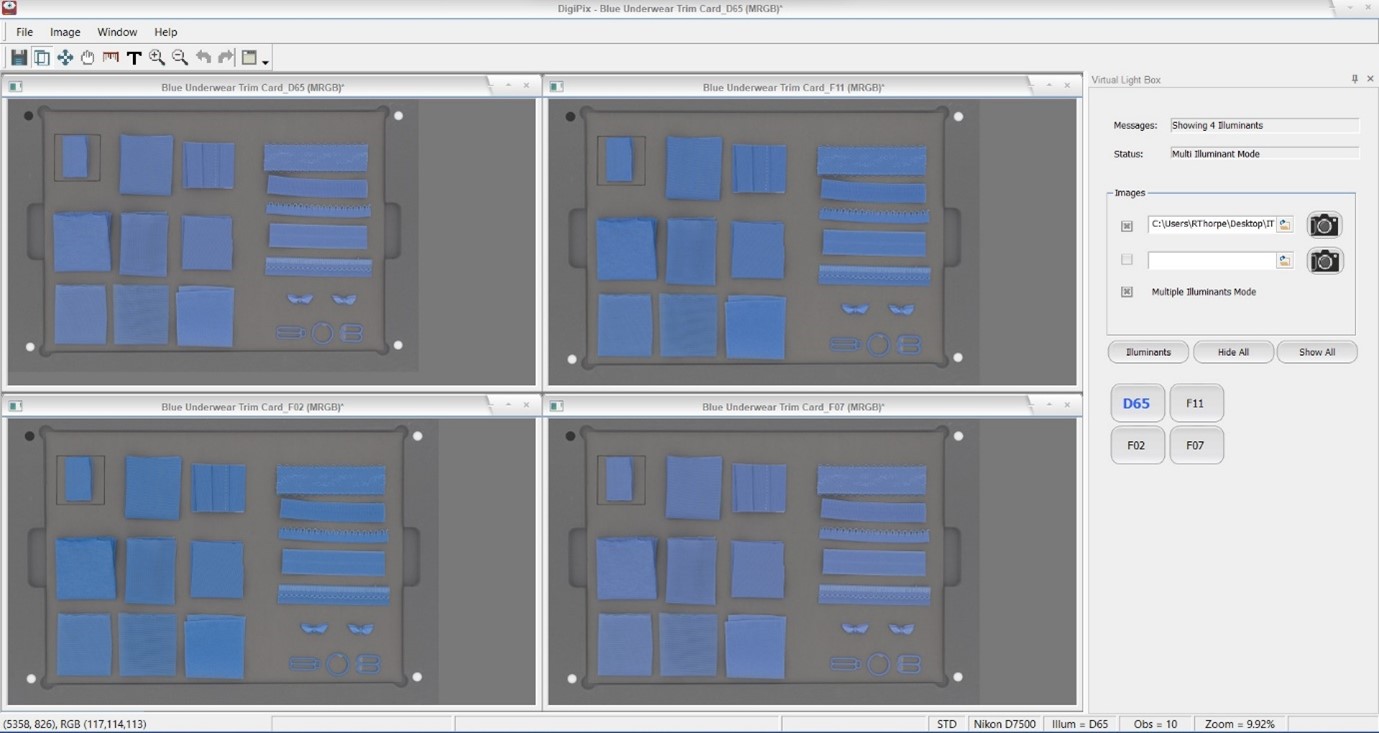Click the Hide All button
The image size is (1379, 733).
[1233, 352]
